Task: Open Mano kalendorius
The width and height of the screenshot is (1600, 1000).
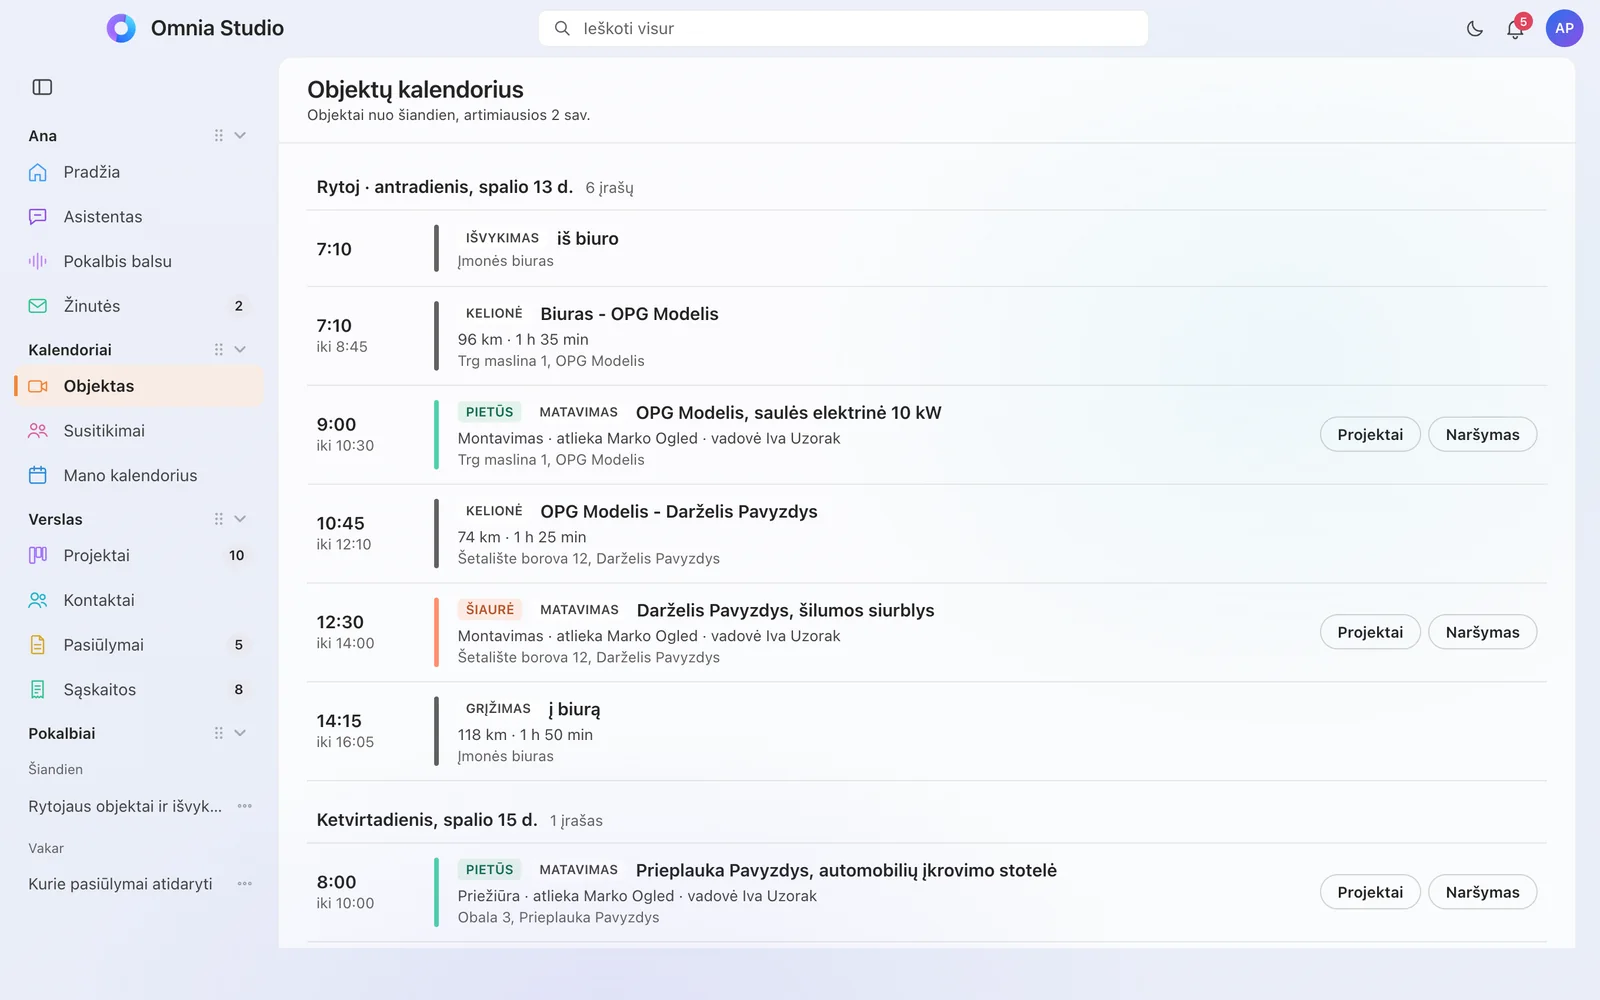Action: tap(138, 475)
